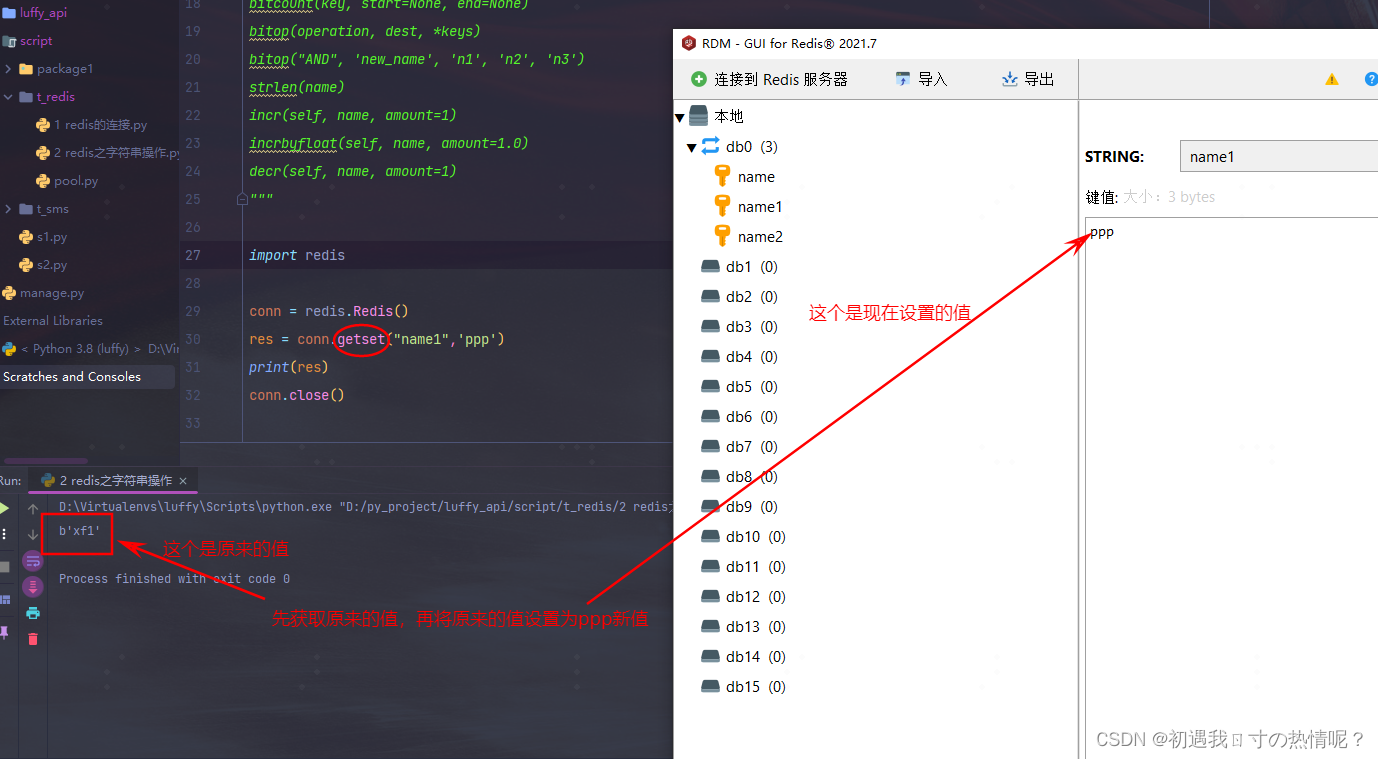Click the Restore Layout icon in Run panel

click(5, 600)
